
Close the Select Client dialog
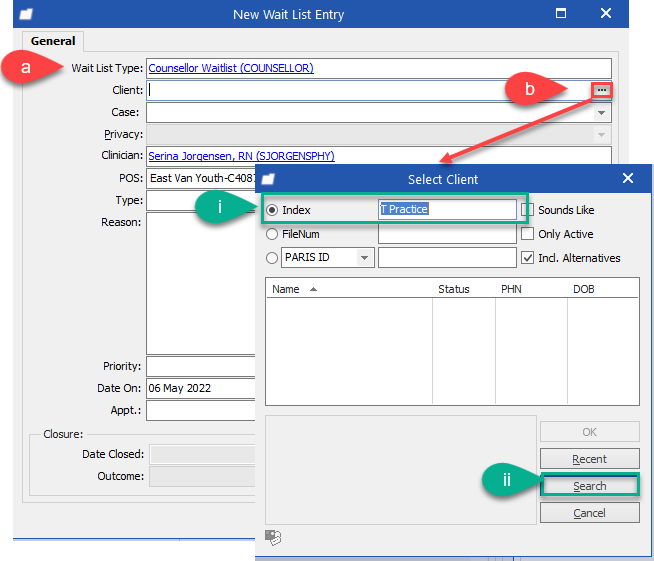(x=627, y=179)
